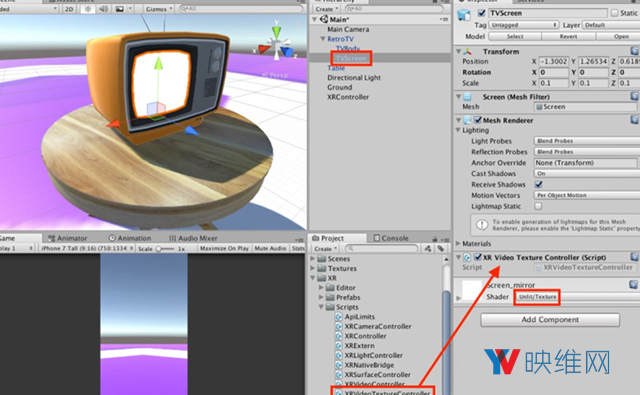Adjust the Game view Scale slider
640x395 pixels.
(165, 249)
